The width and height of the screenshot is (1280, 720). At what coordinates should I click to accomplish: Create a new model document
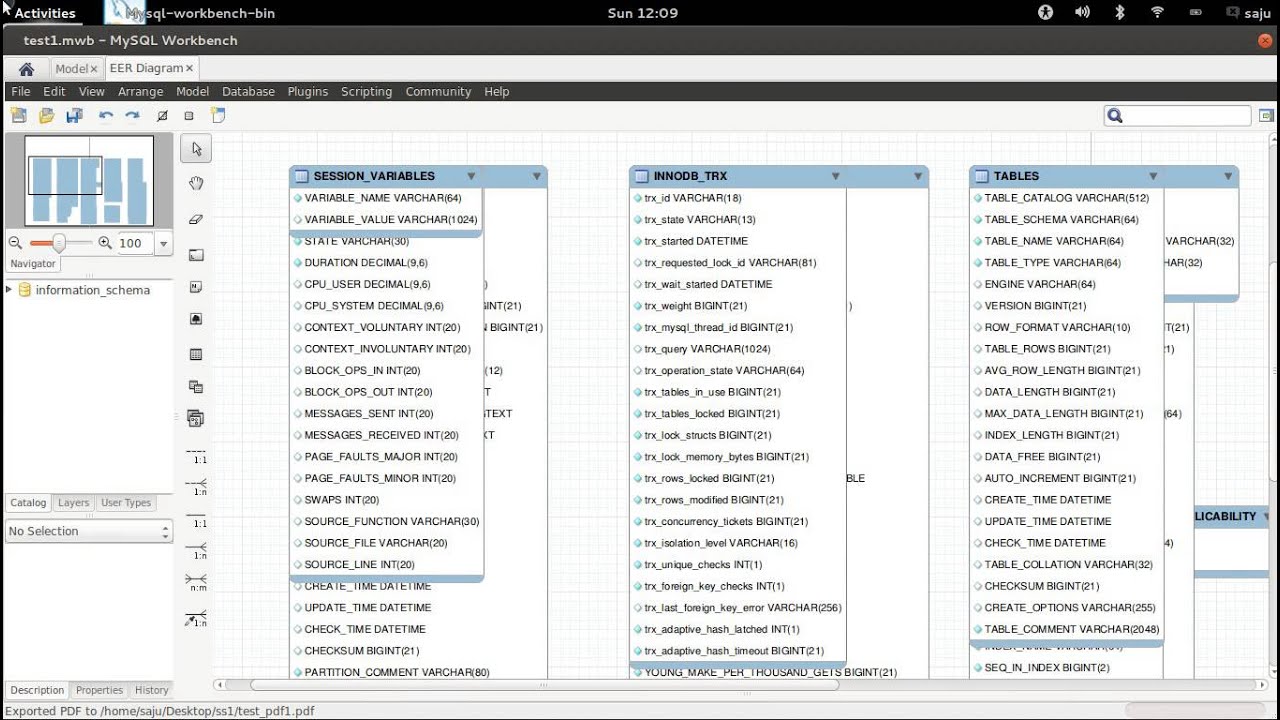[18, 116]
